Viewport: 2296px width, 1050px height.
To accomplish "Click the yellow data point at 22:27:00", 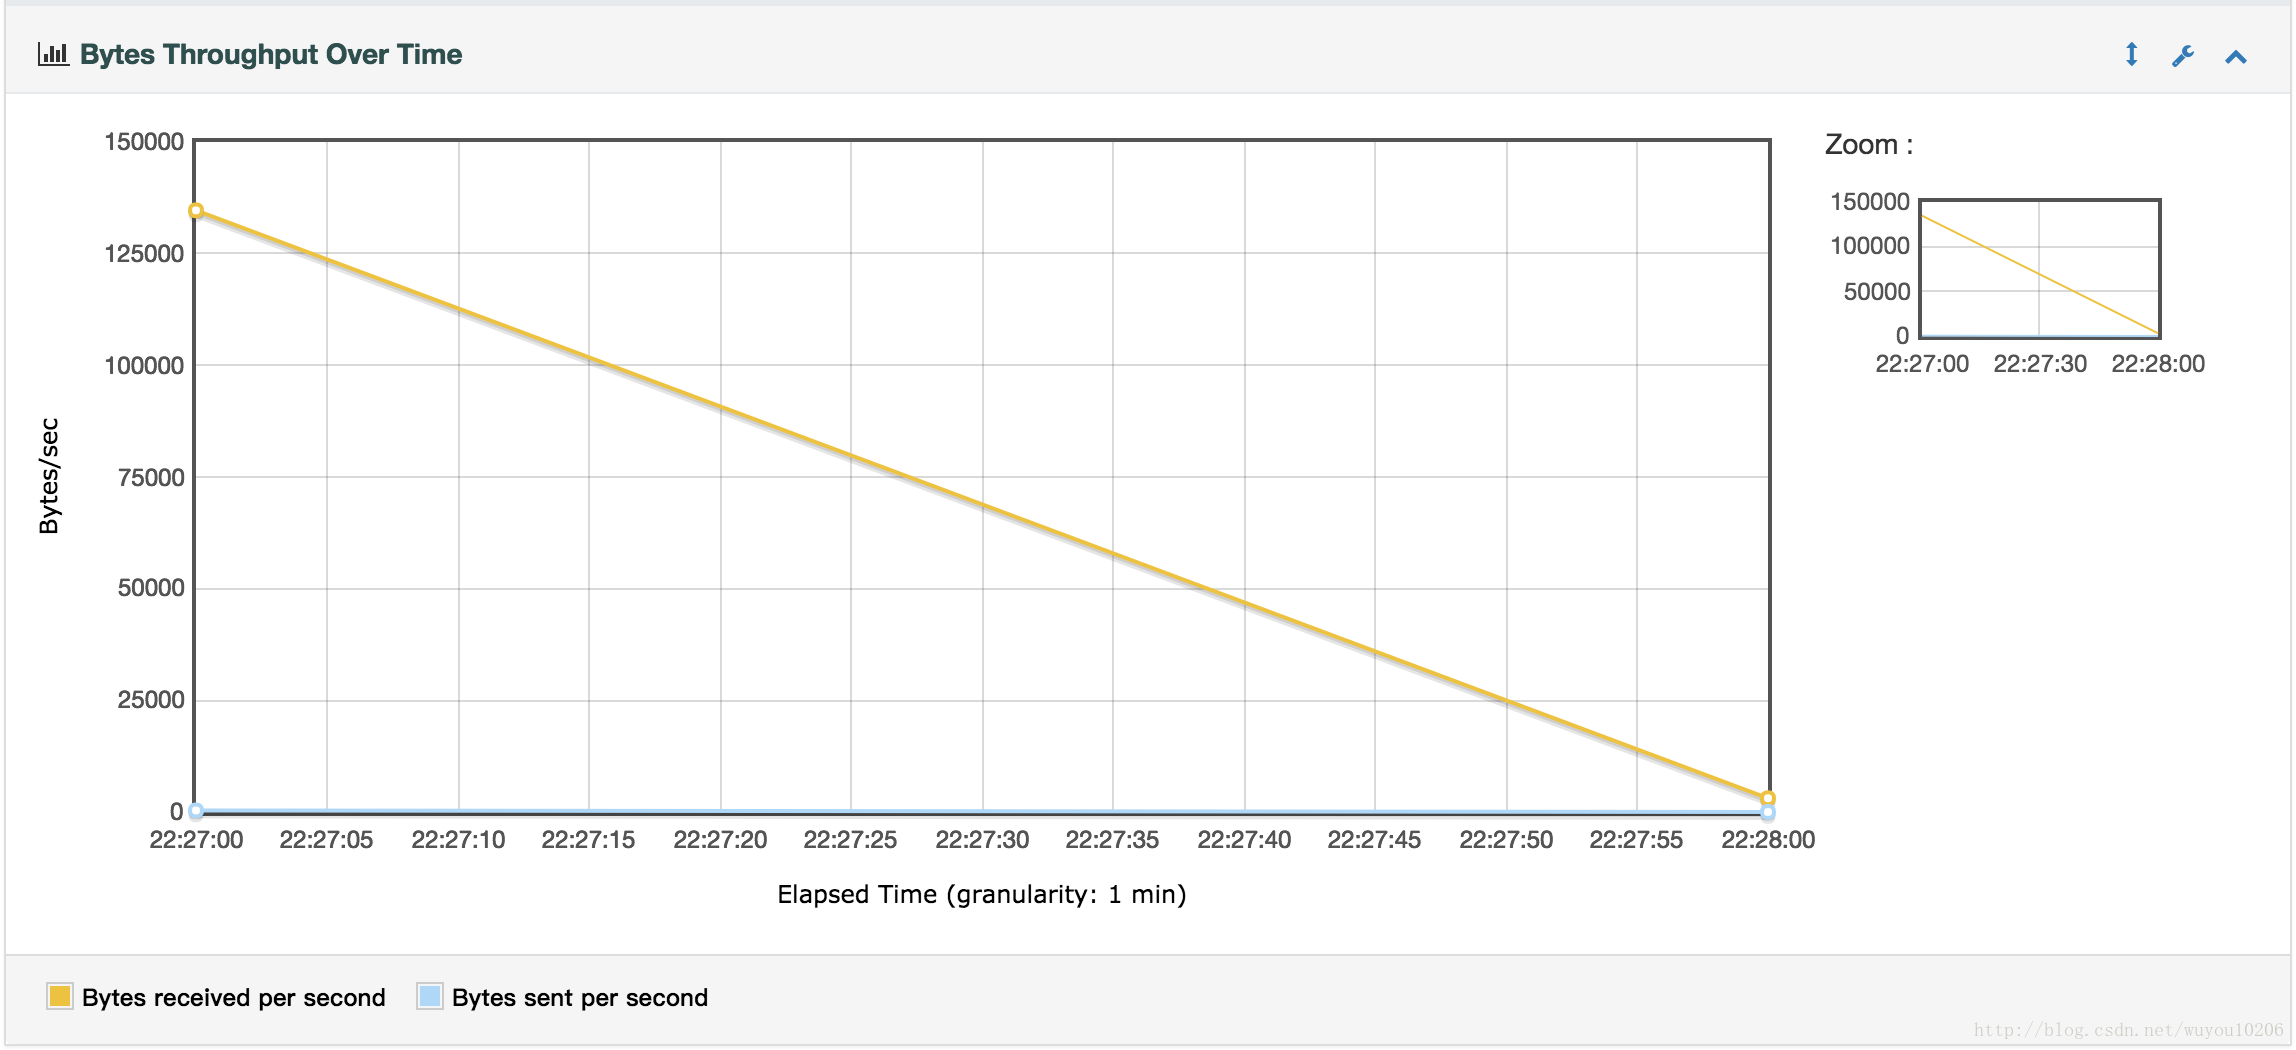I will 196,210.
